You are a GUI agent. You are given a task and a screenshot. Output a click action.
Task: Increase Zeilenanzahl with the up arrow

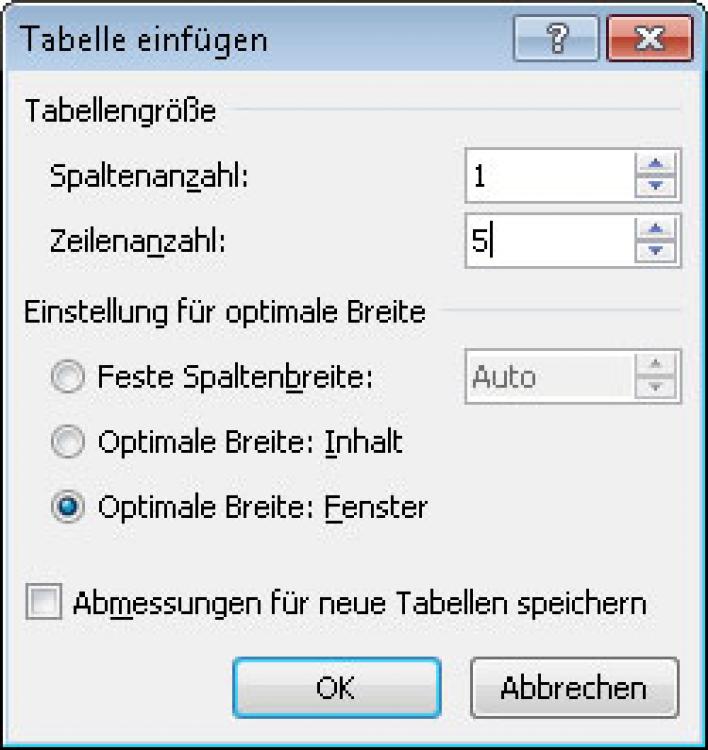click(657, 230)
